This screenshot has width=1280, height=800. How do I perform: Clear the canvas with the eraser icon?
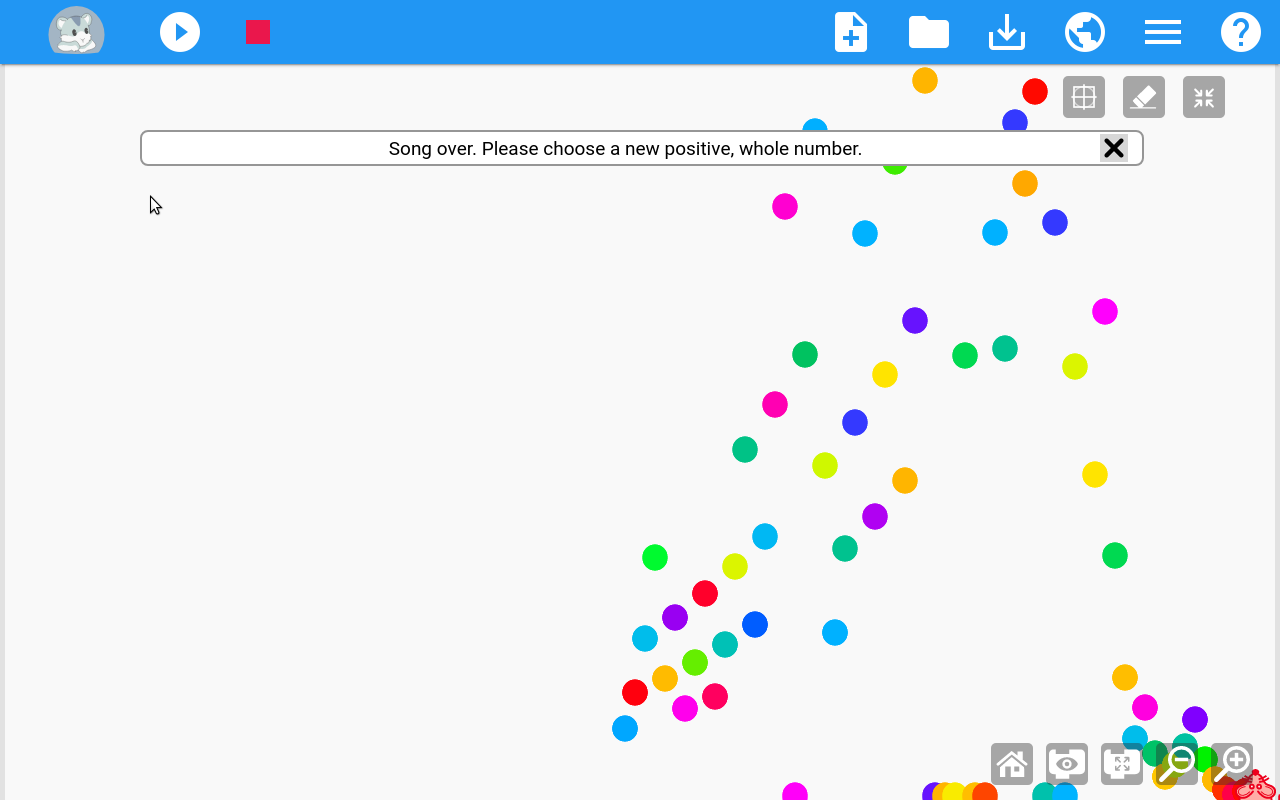coord(1144,97)
